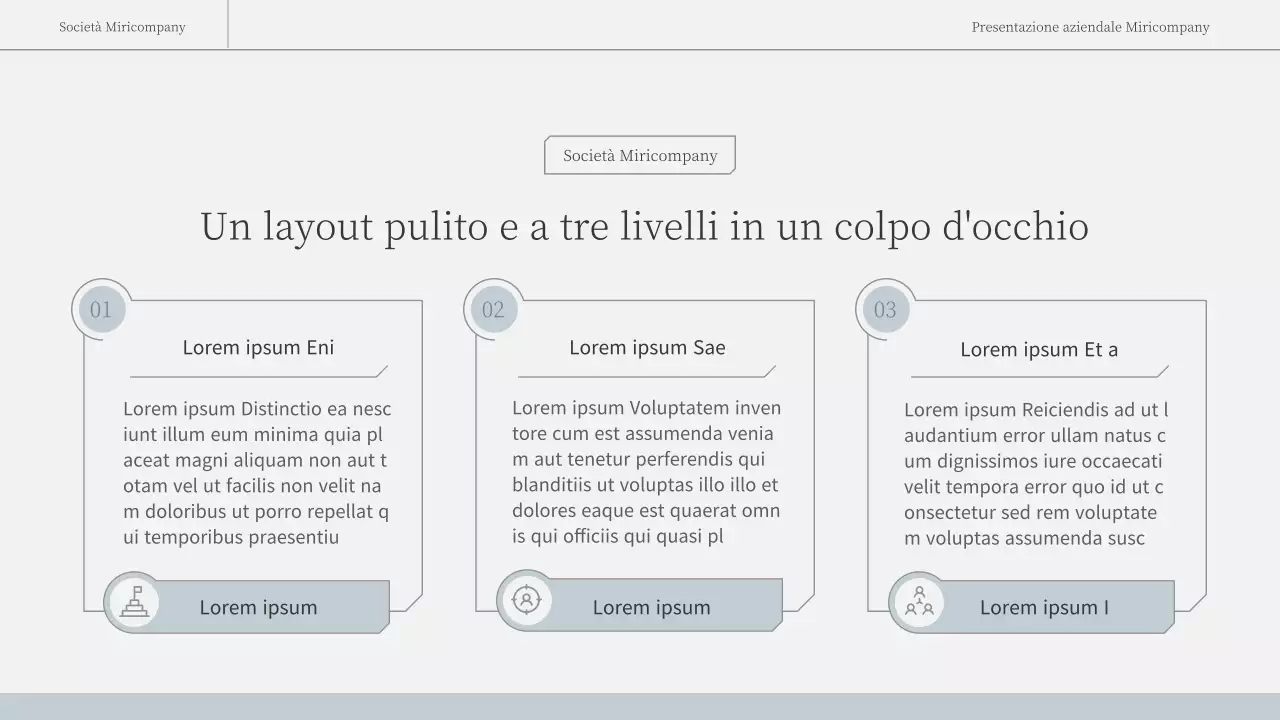Image resolution: width=1280 pixels, height=720 pixels.
Task: Open the "Società Miricompany" link in the top-left header
Action: 121,27
